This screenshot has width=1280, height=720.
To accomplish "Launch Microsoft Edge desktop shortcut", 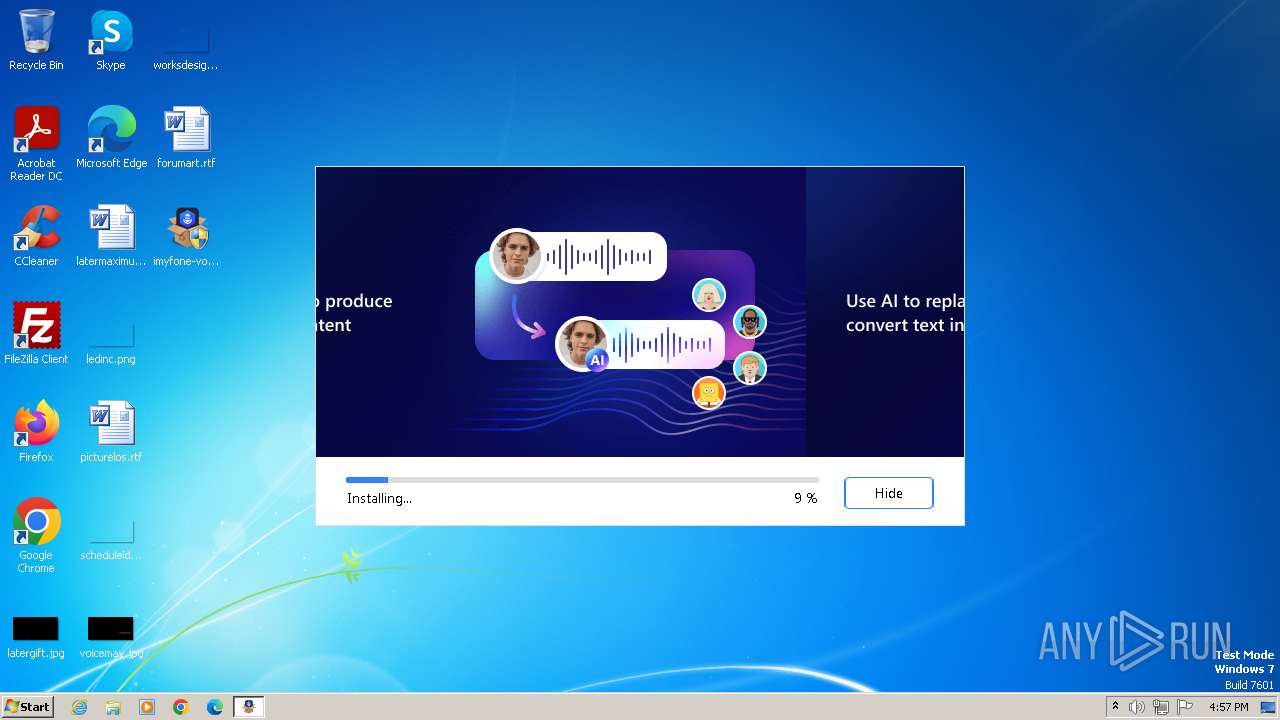I will pyautogui.click(x=111, y=138).
